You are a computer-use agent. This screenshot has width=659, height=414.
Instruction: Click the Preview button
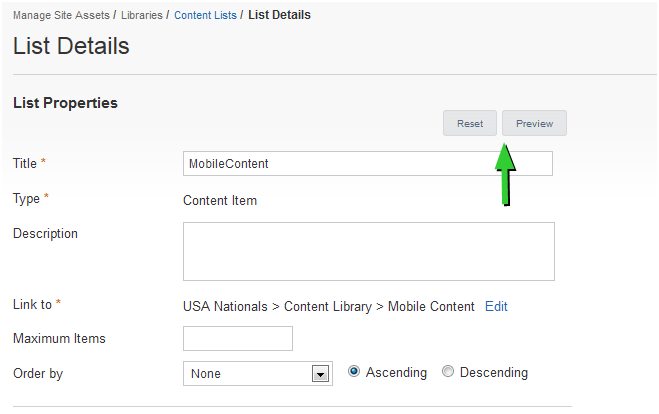pos(534,123)
